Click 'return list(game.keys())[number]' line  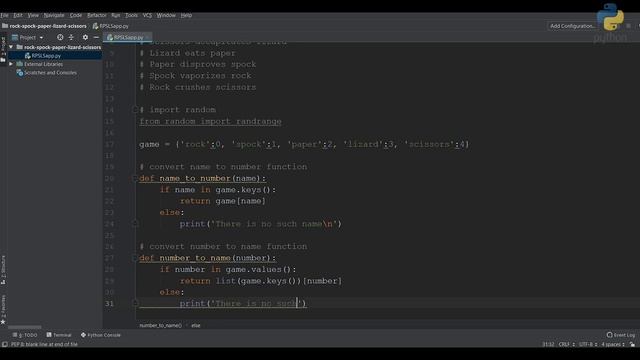261,281
